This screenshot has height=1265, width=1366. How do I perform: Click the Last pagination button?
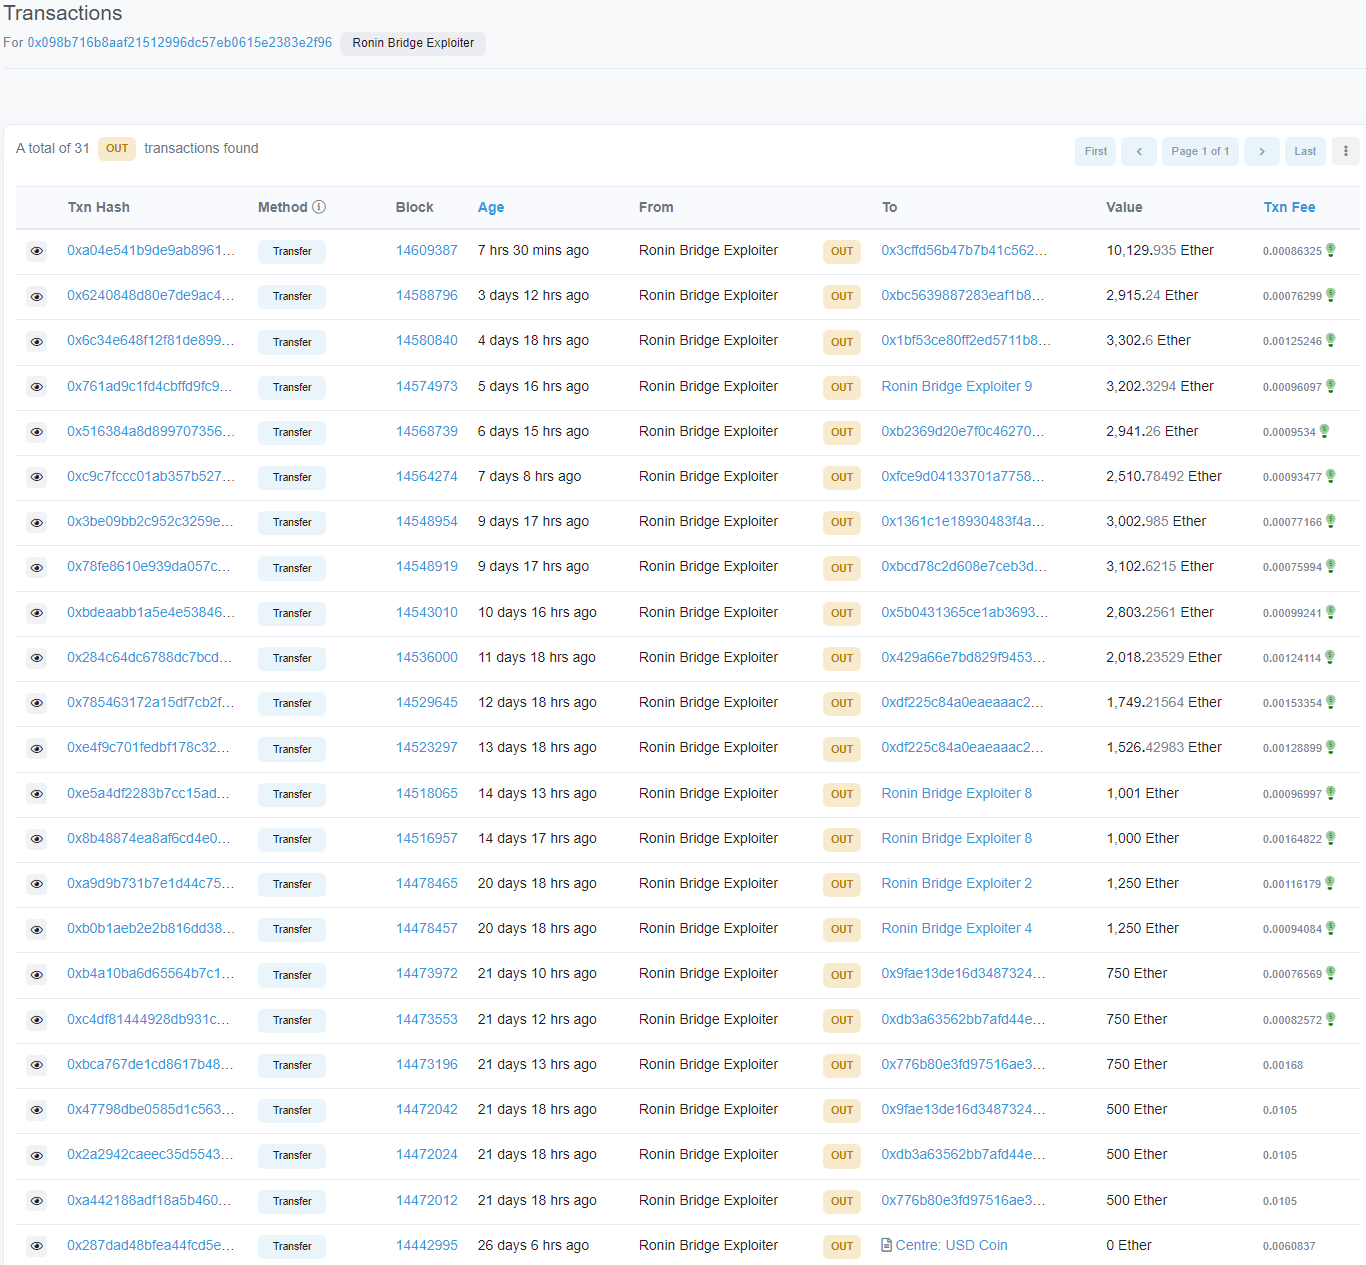tap(1305, 151)
